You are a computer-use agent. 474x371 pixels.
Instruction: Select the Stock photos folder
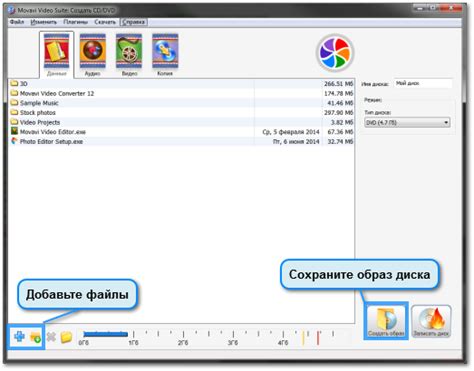point(181,113)
